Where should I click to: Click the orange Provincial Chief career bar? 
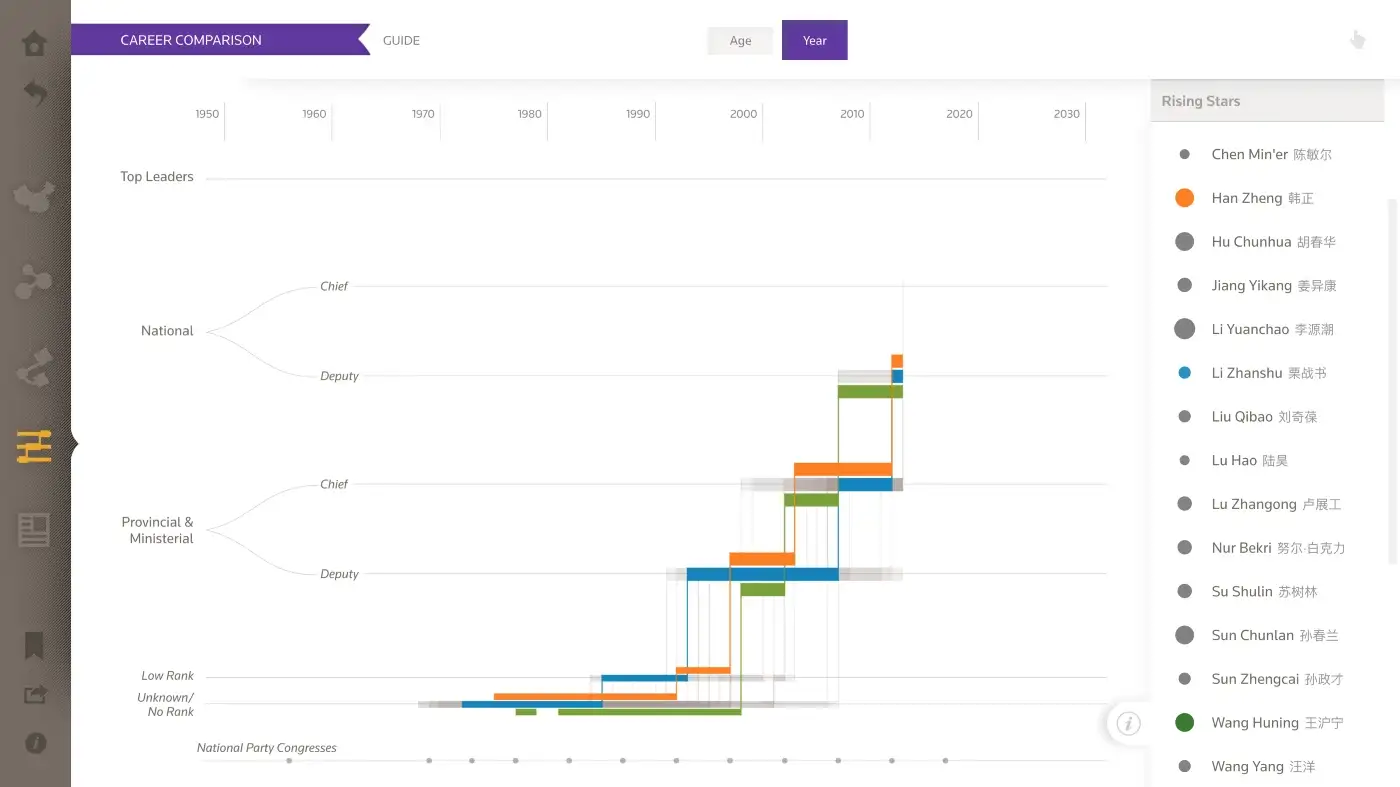point(843,469)
